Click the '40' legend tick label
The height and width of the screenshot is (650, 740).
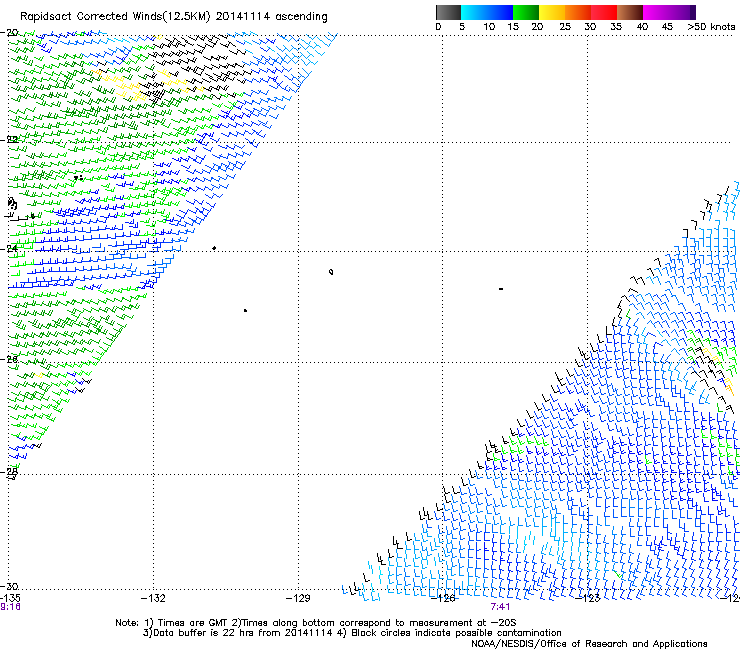click(642, 27)
